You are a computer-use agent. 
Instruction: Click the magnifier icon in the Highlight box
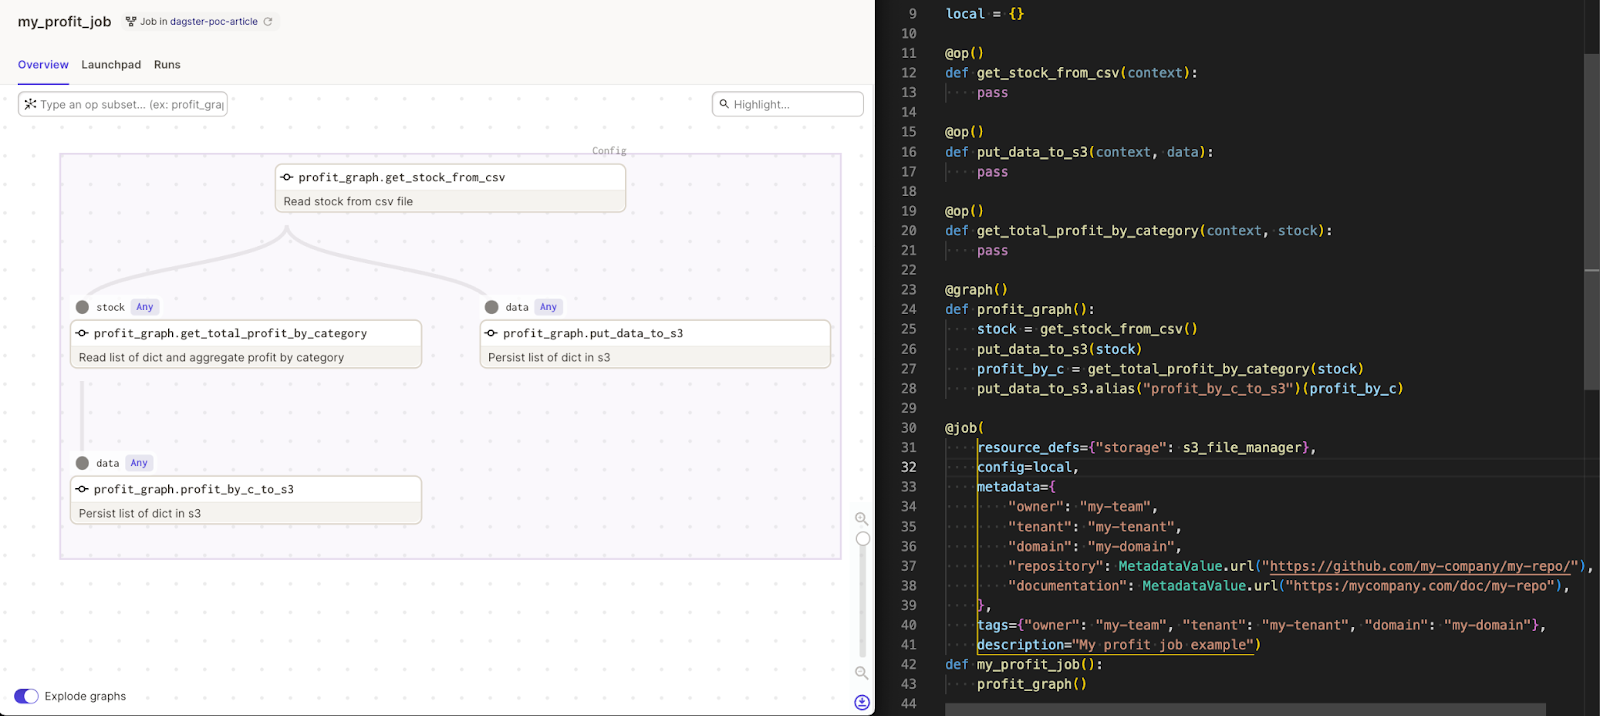click(725, 104)
